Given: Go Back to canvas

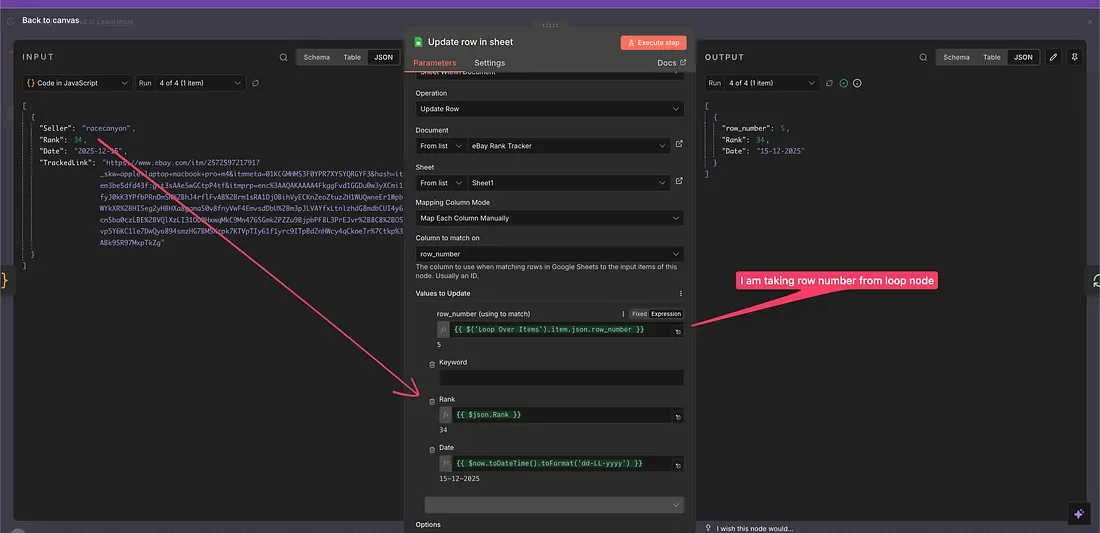Looking at the screenshot, I should coord(50,20).
